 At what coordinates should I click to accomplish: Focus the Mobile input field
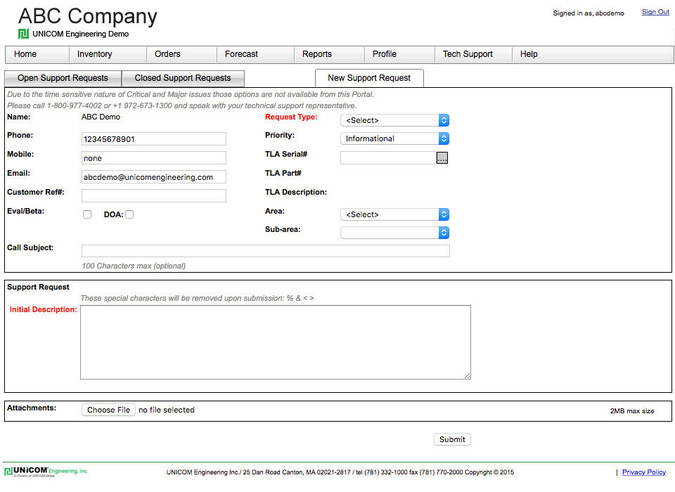[x=154, y=158]
